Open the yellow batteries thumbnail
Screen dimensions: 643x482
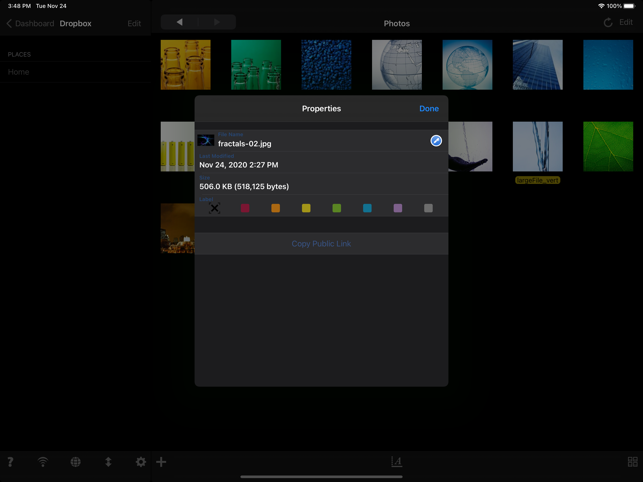pyautogui.click(x=178, y=146)
